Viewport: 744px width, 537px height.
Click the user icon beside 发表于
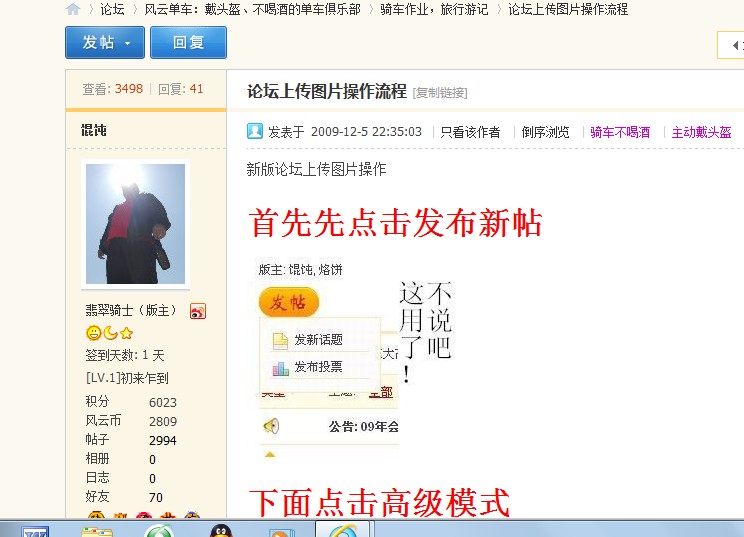click(255, 131)
